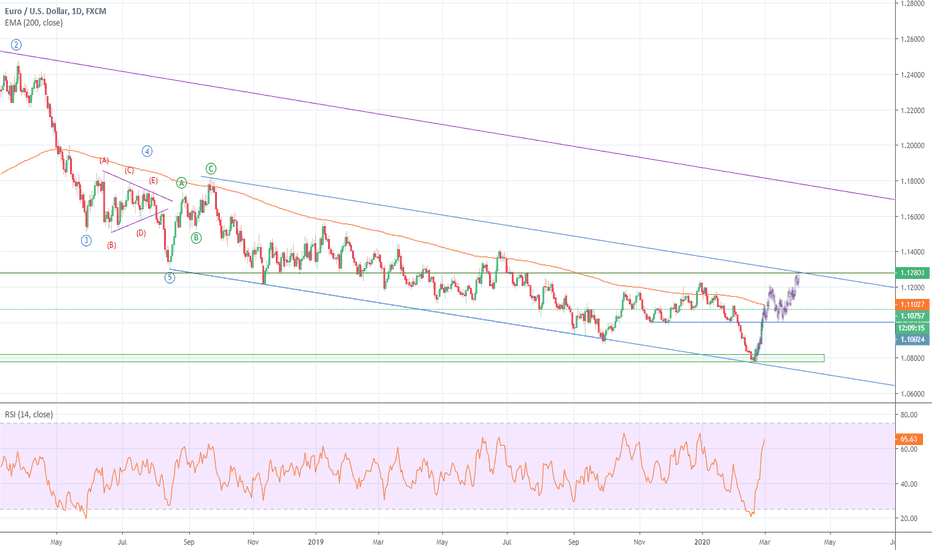The width and height of the screenshot is (932, 550).
Task: Click the blue circled wave 3 marker
Action: [87, 240]
